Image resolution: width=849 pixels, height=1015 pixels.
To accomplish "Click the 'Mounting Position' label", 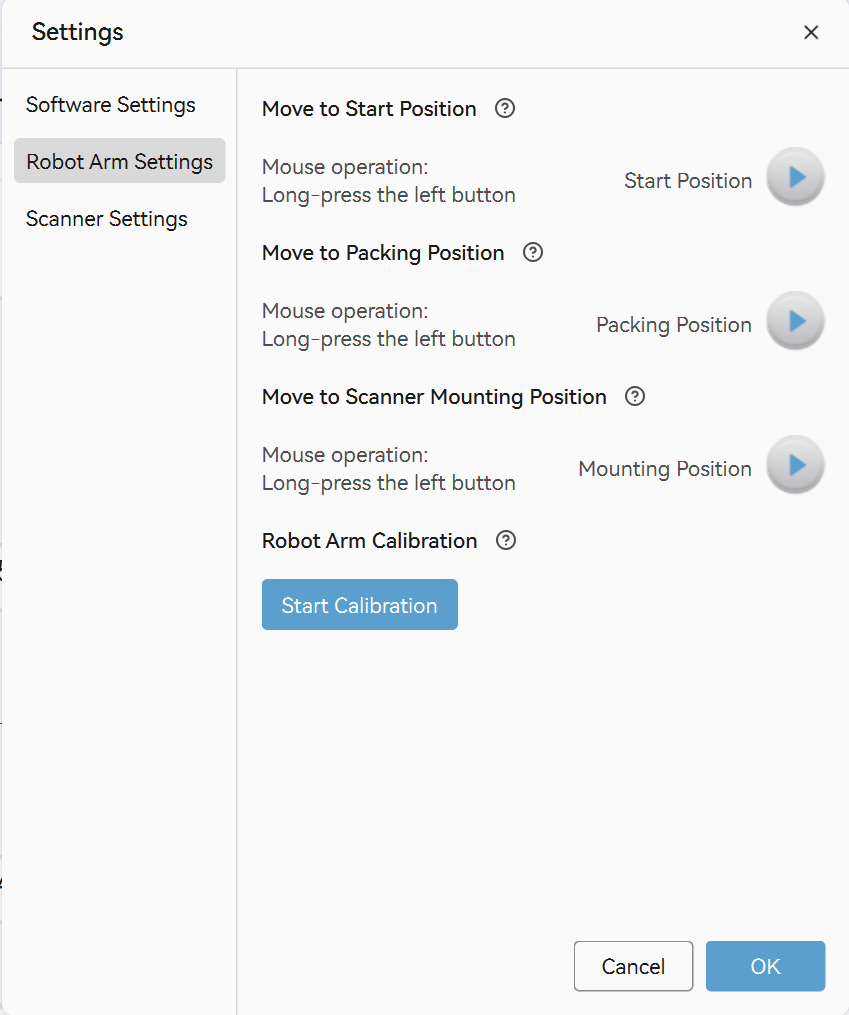I will [665, 469].
